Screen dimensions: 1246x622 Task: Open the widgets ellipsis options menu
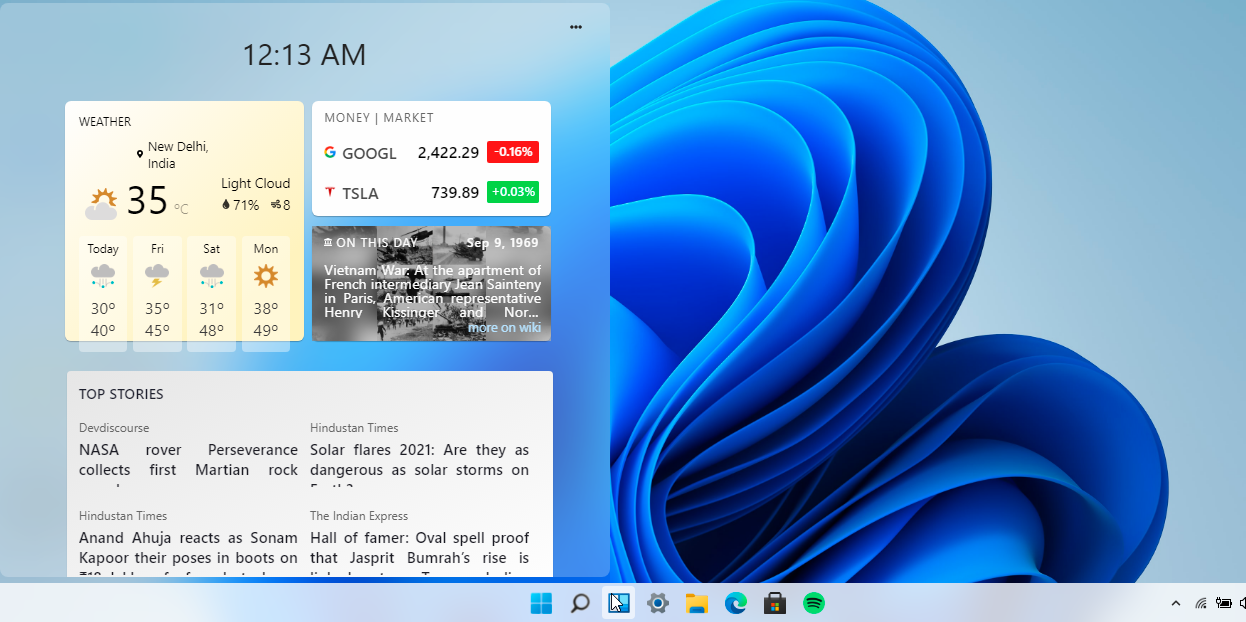click(576, 27)
